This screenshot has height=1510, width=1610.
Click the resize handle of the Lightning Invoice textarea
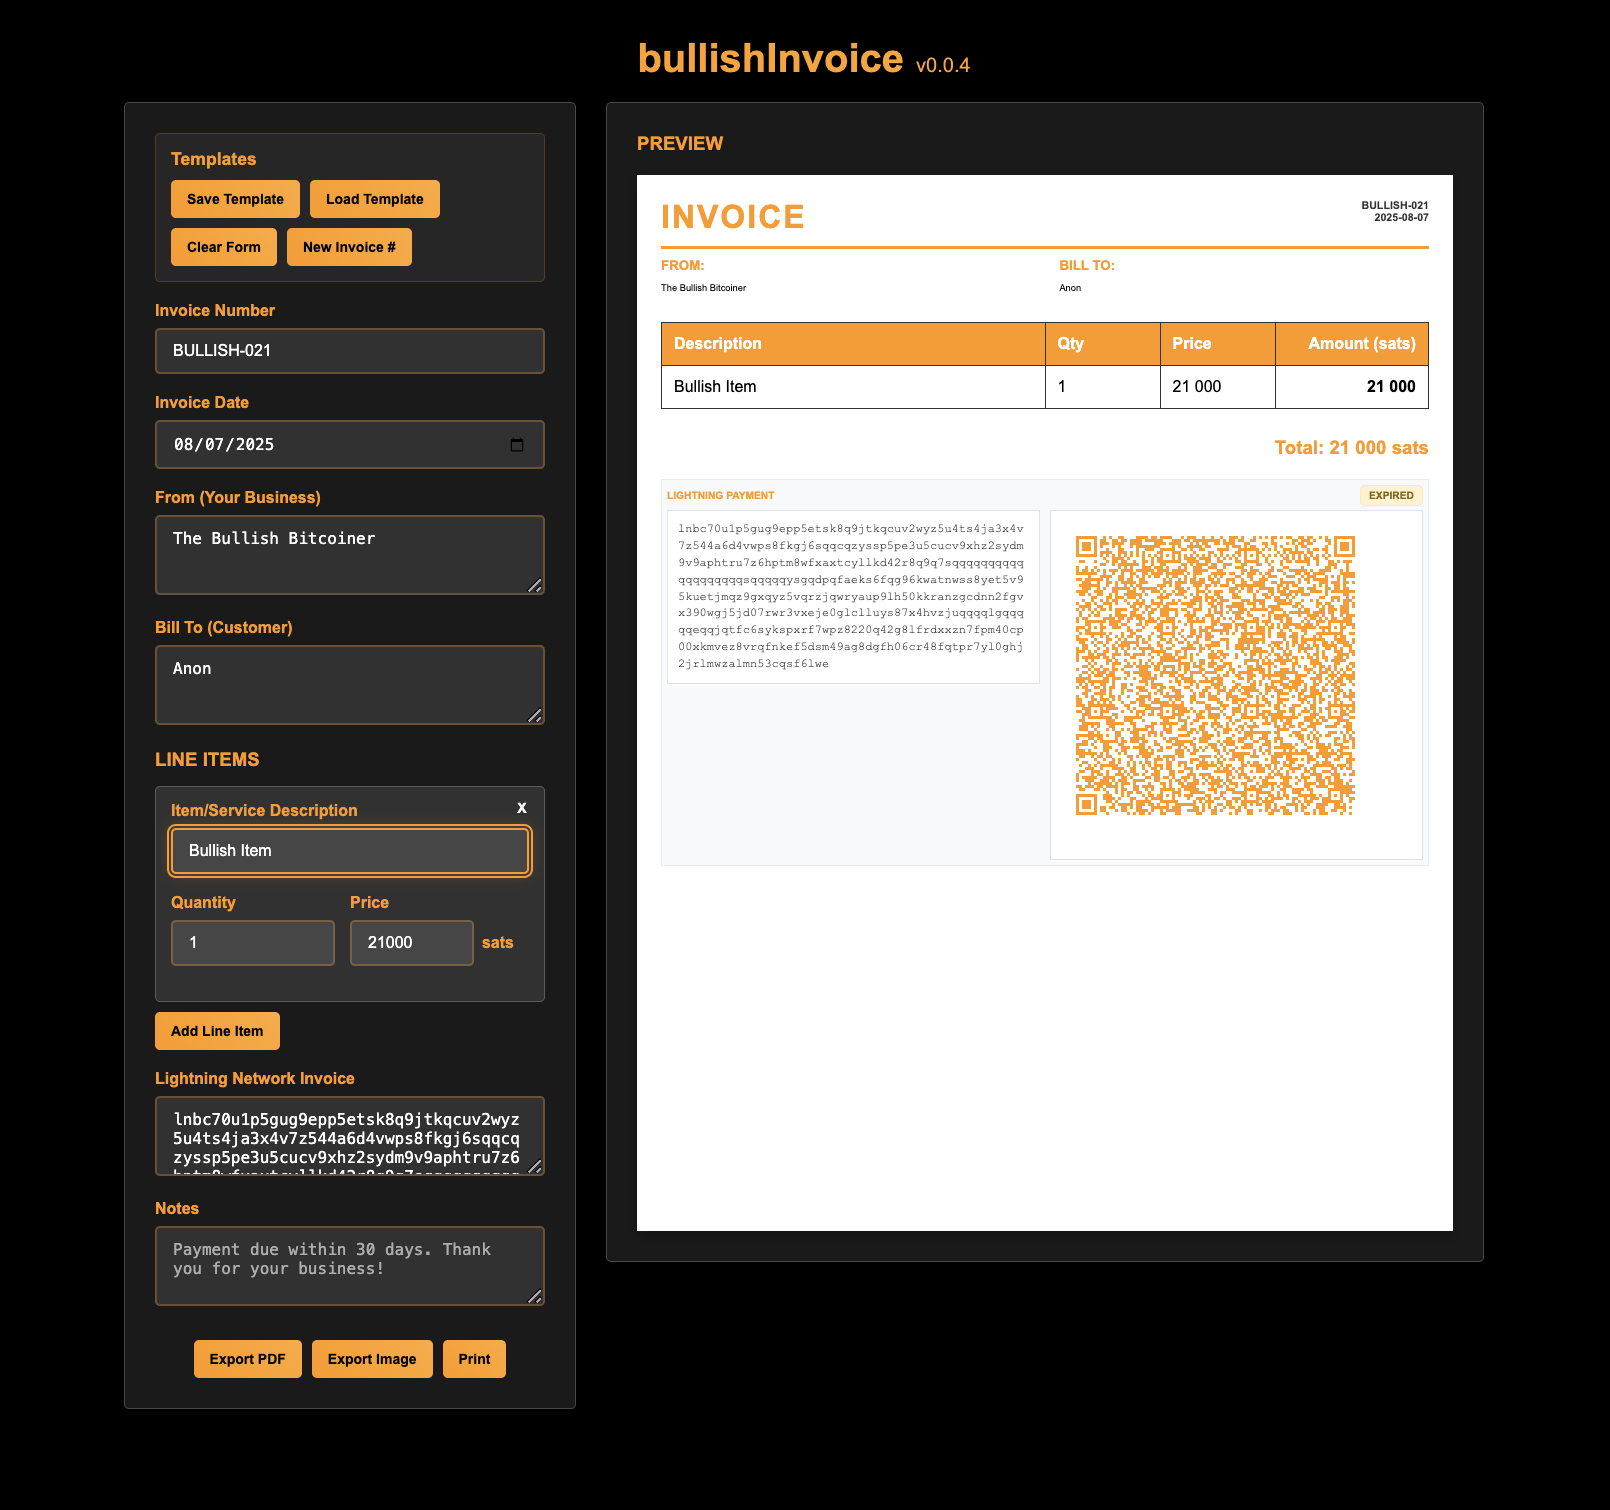pos(535,1166)
